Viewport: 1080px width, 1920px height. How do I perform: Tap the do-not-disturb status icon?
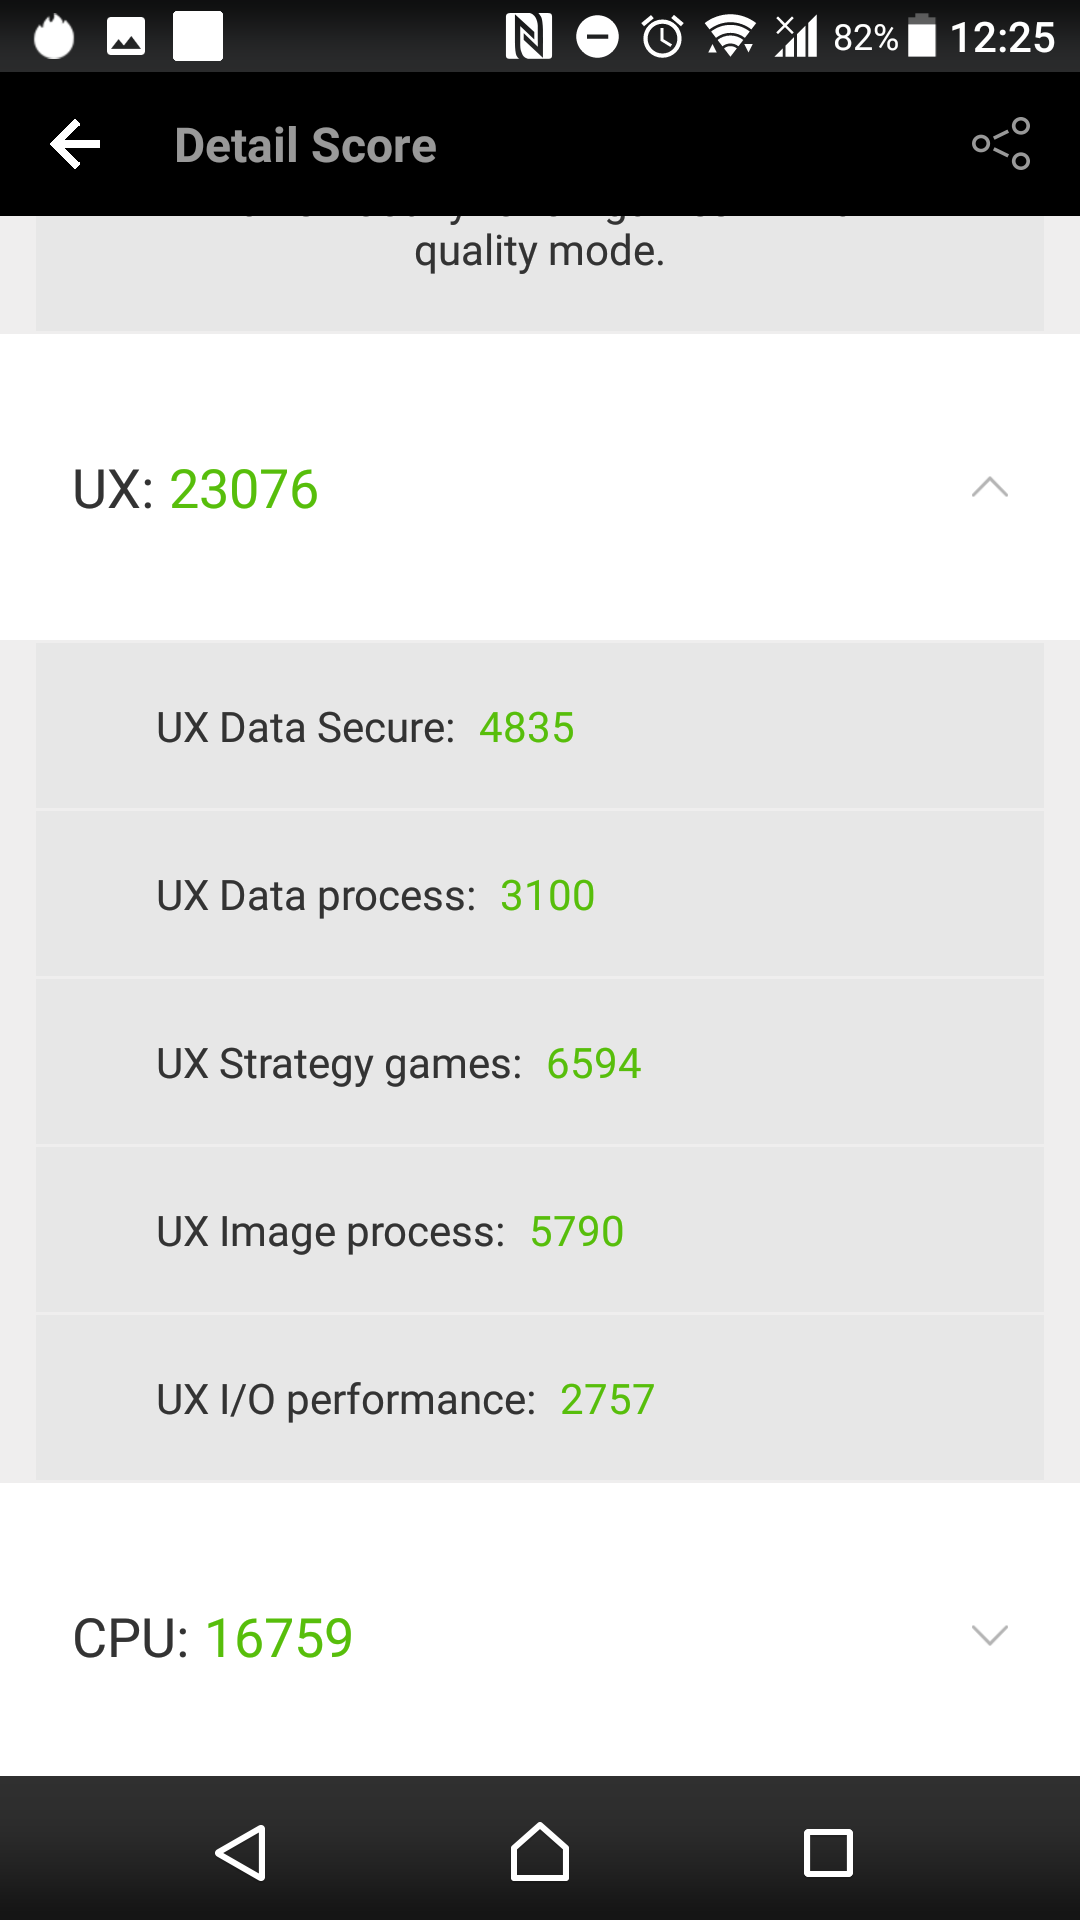pos(597,38)
